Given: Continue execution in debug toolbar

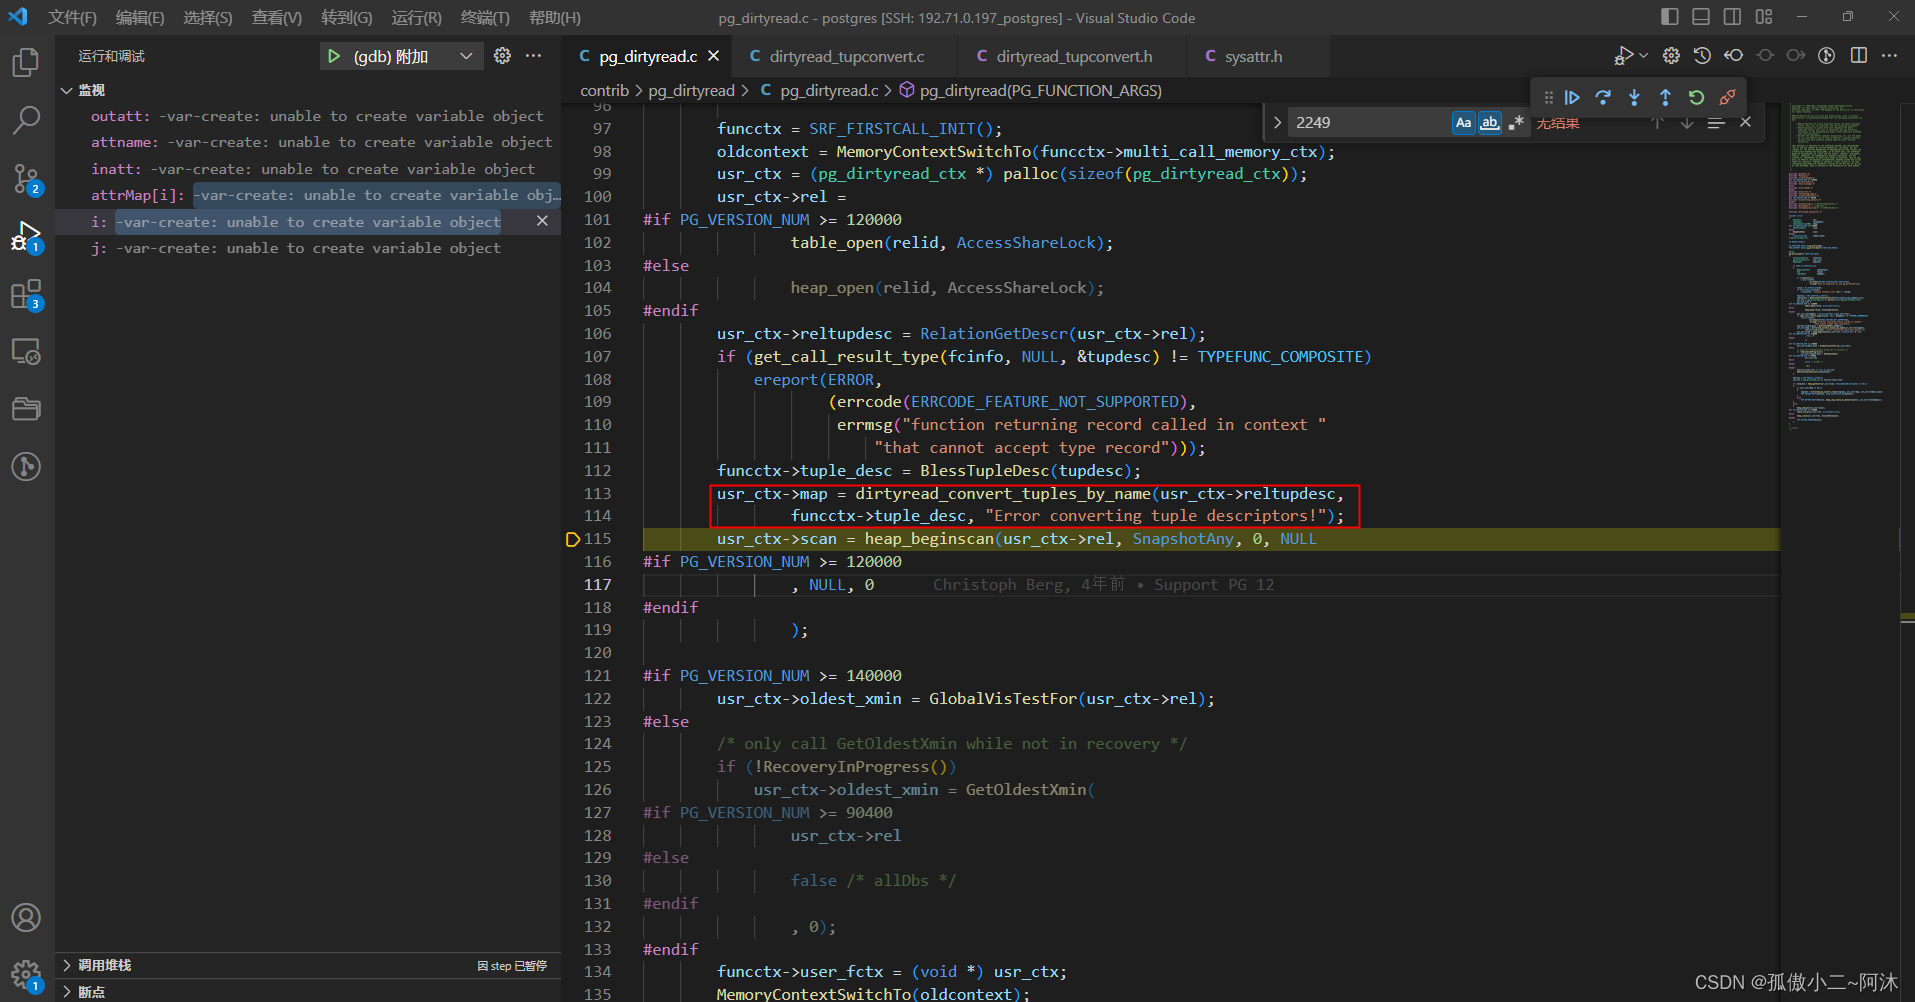Looking at the screenshot, I should coord(1572,97).
